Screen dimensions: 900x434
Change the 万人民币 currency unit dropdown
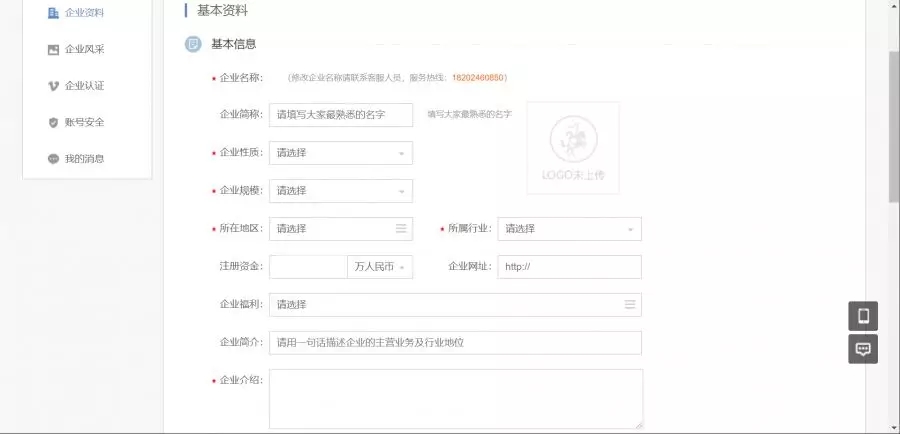[x=379, y=267]
